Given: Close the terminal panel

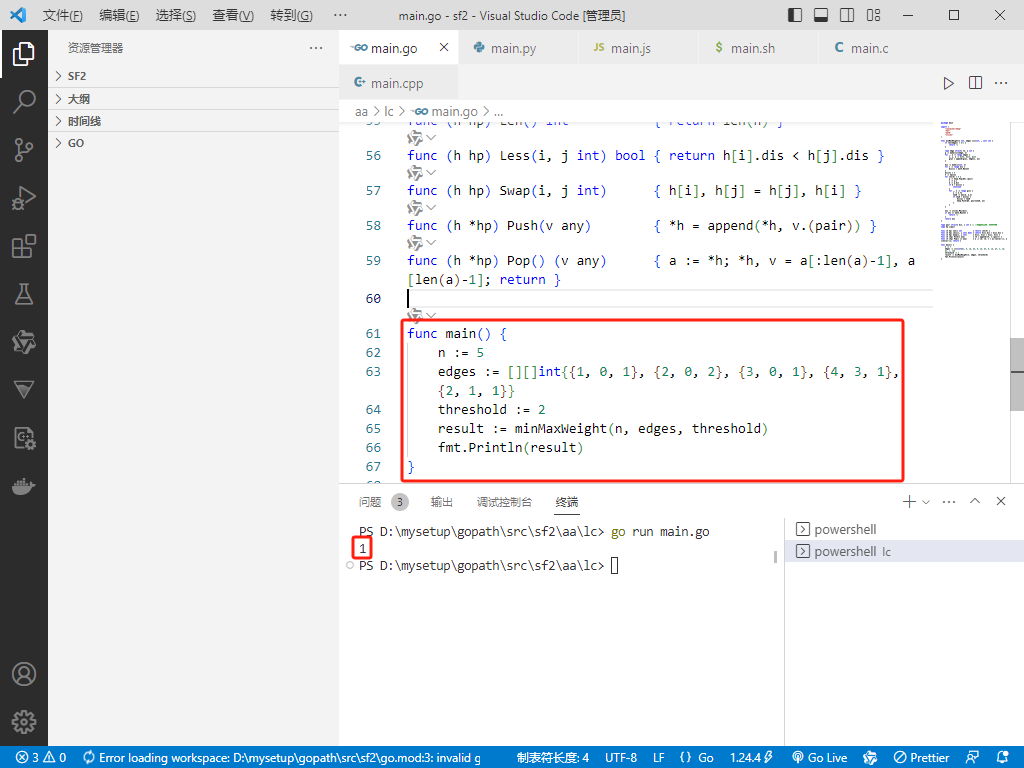Looking at the screenshot, I should point(1001,501).
